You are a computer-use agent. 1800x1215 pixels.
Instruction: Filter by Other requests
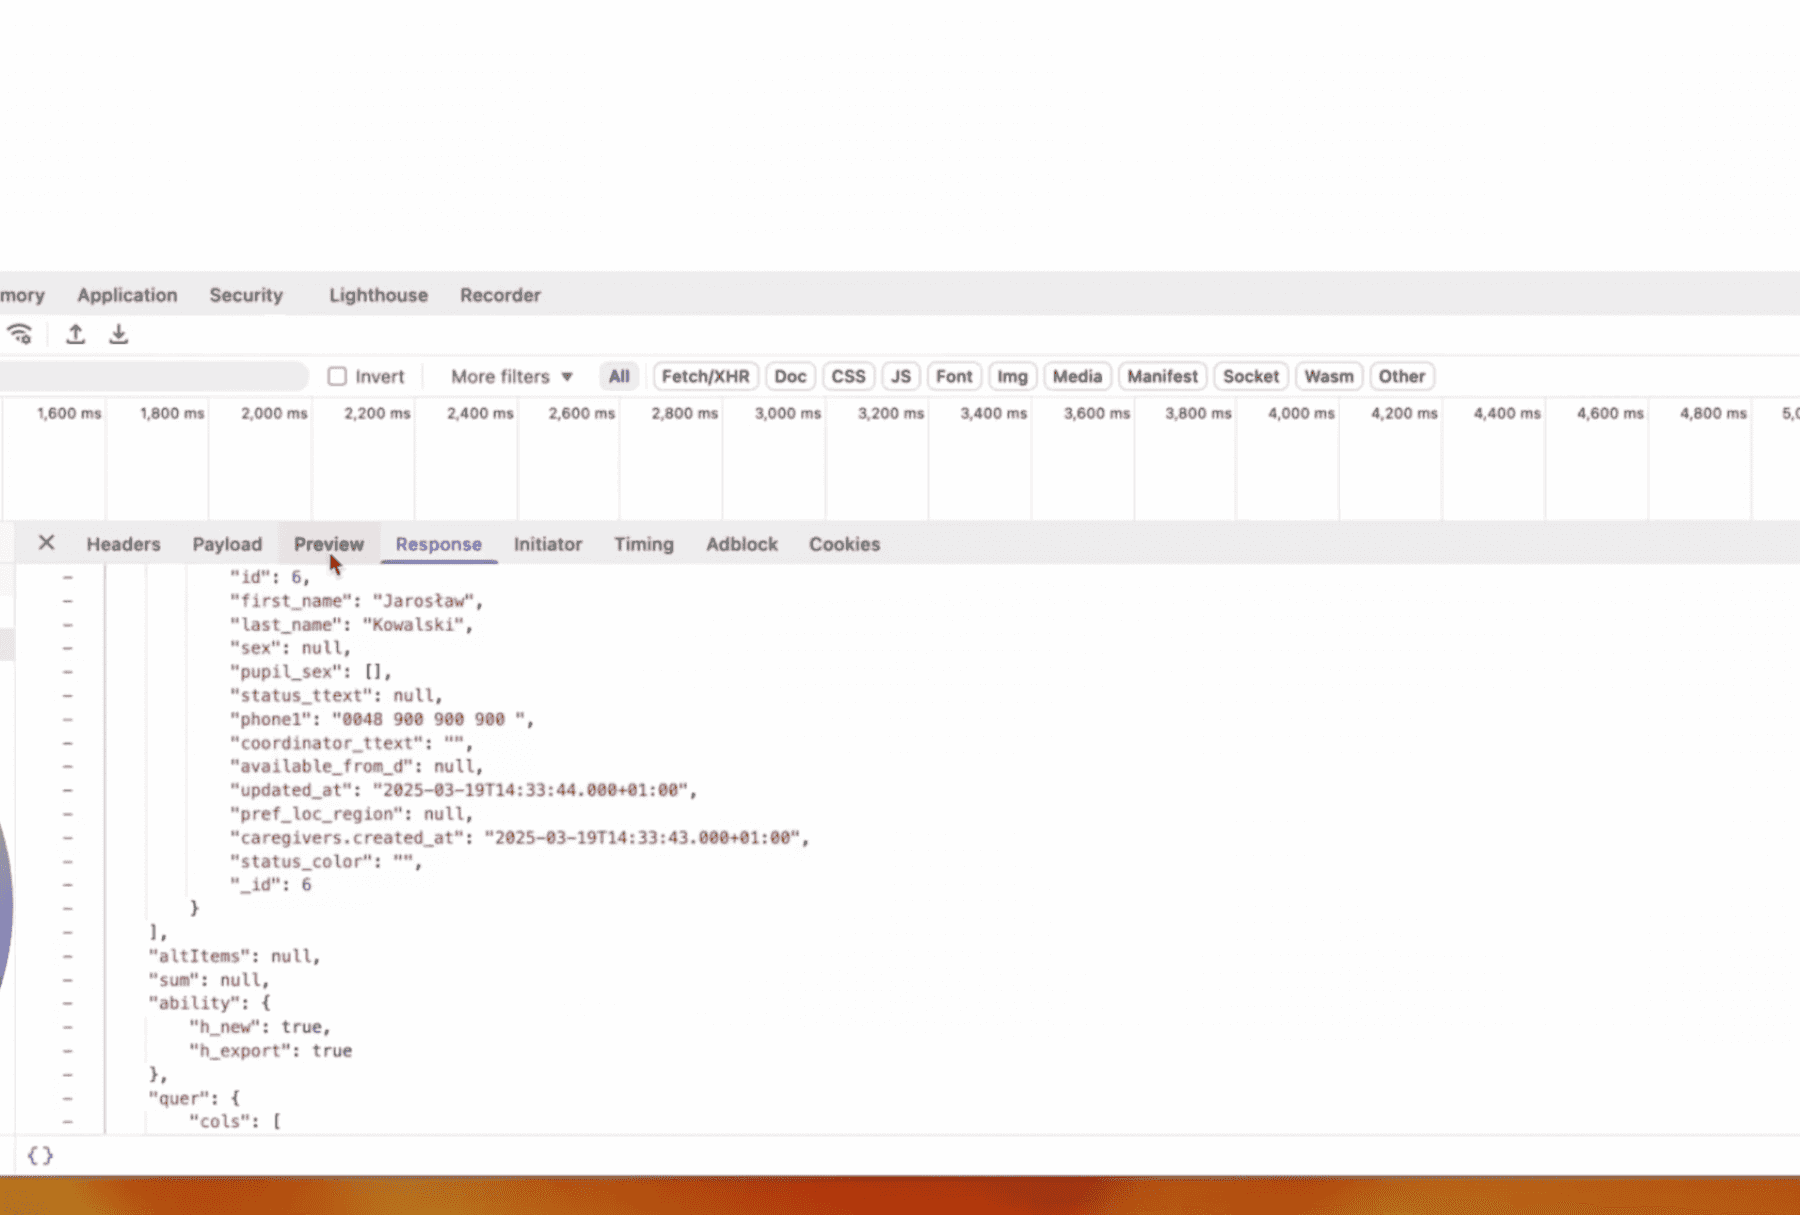[x=1402, y=376]
